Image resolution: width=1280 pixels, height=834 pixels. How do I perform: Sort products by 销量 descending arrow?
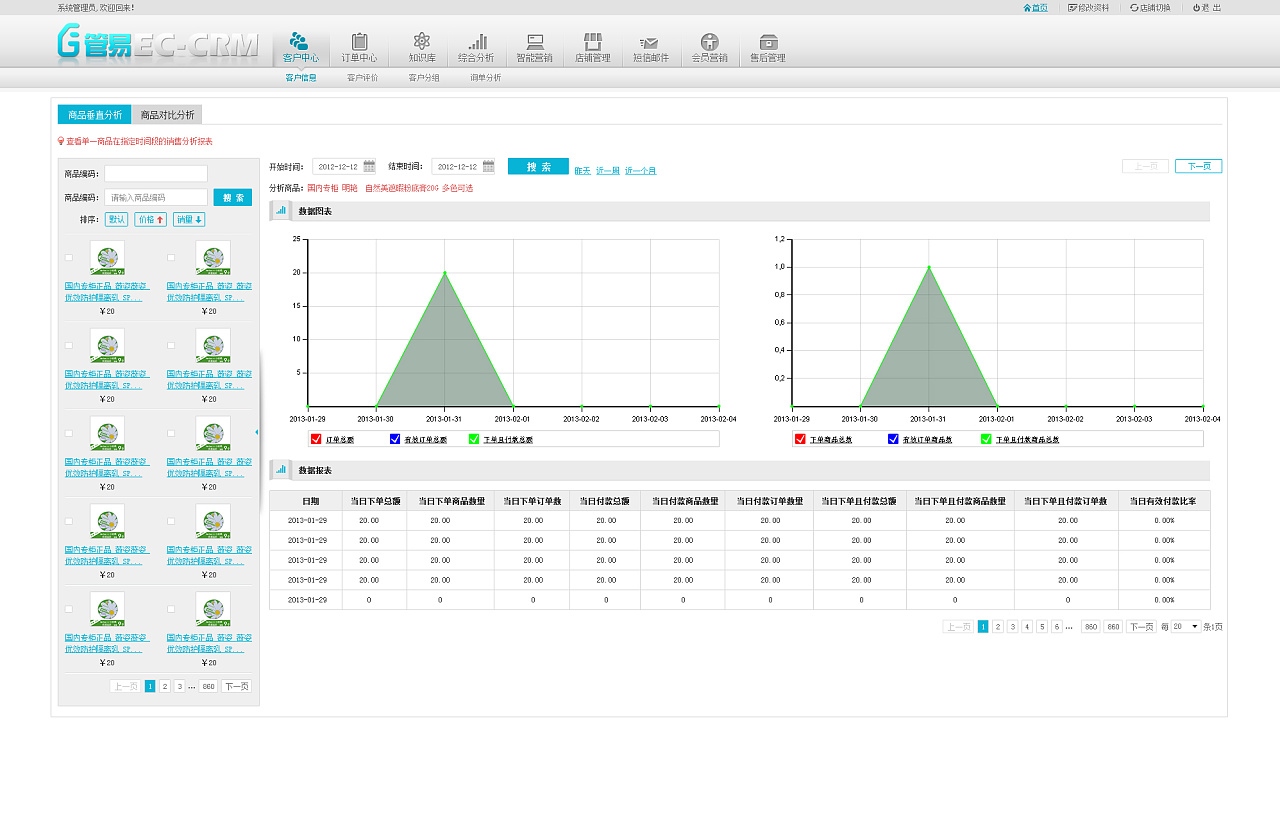[189, 219]
